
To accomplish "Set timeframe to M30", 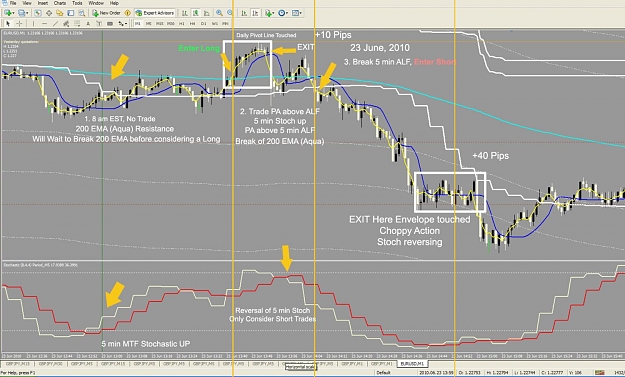I will 171,24.
